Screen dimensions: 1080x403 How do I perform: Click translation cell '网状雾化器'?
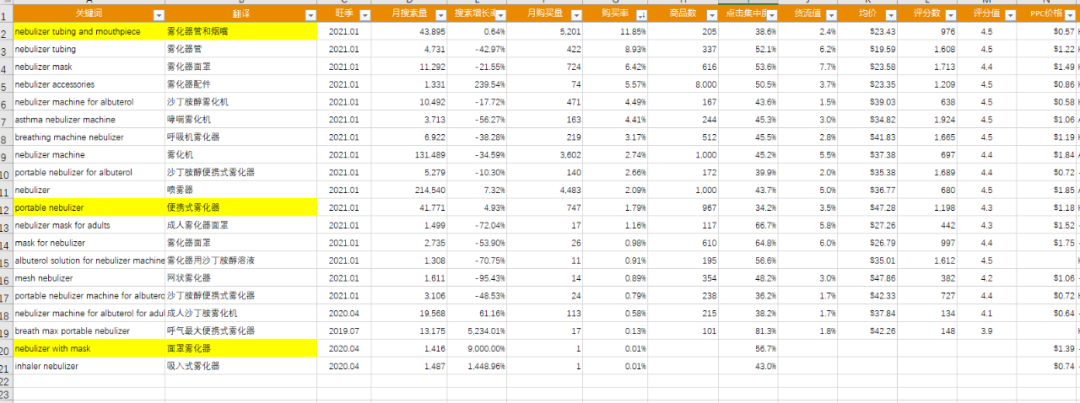pyautogui.click(x=241, y=278)
